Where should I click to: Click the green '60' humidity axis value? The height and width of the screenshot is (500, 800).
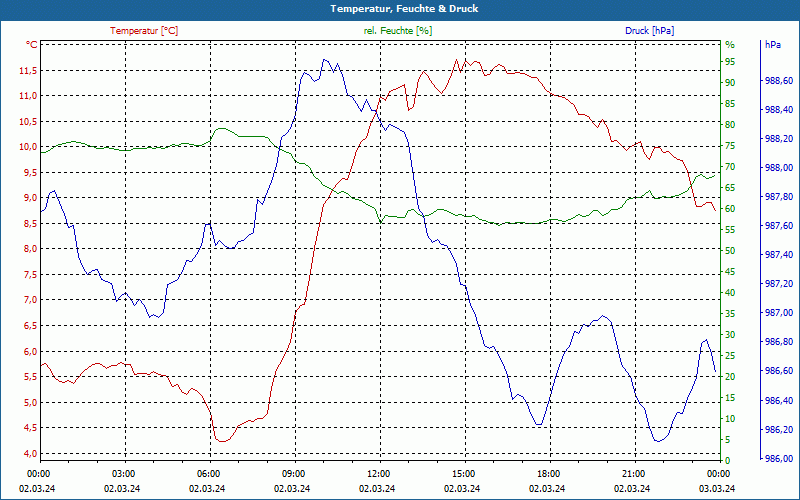tap(730, 209)
